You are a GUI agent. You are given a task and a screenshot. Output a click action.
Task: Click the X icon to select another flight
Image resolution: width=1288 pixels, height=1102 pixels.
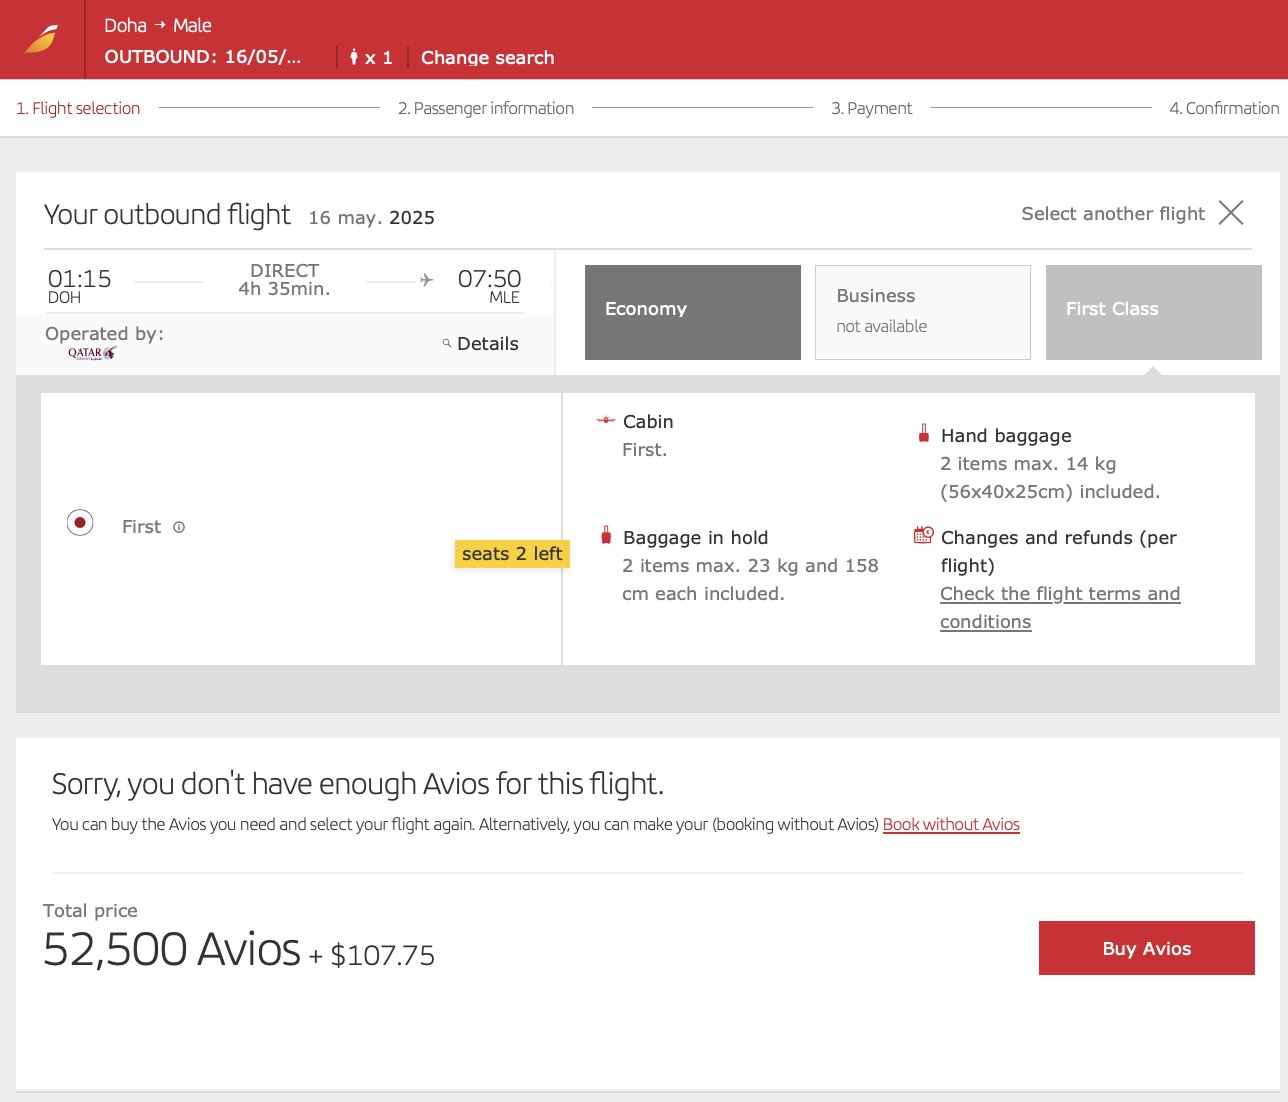click(x=1231, y=212)
